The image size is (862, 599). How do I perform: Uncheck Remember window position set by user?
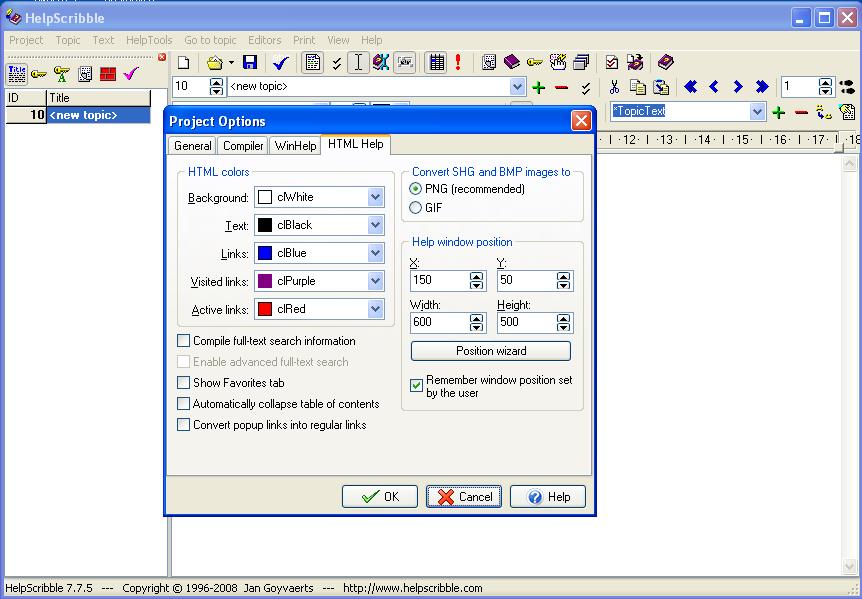click(417, 386)
